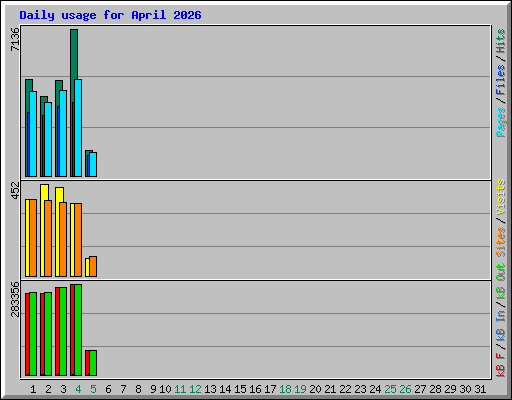Click the day 5 orange sites bar

click(93, 266)
